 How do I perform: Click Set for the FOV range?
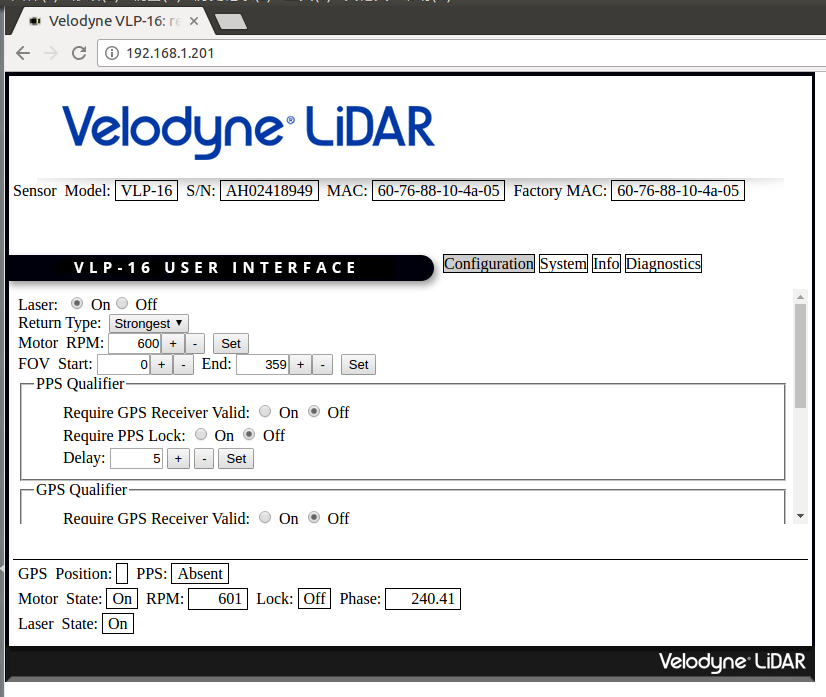point(358,365)
